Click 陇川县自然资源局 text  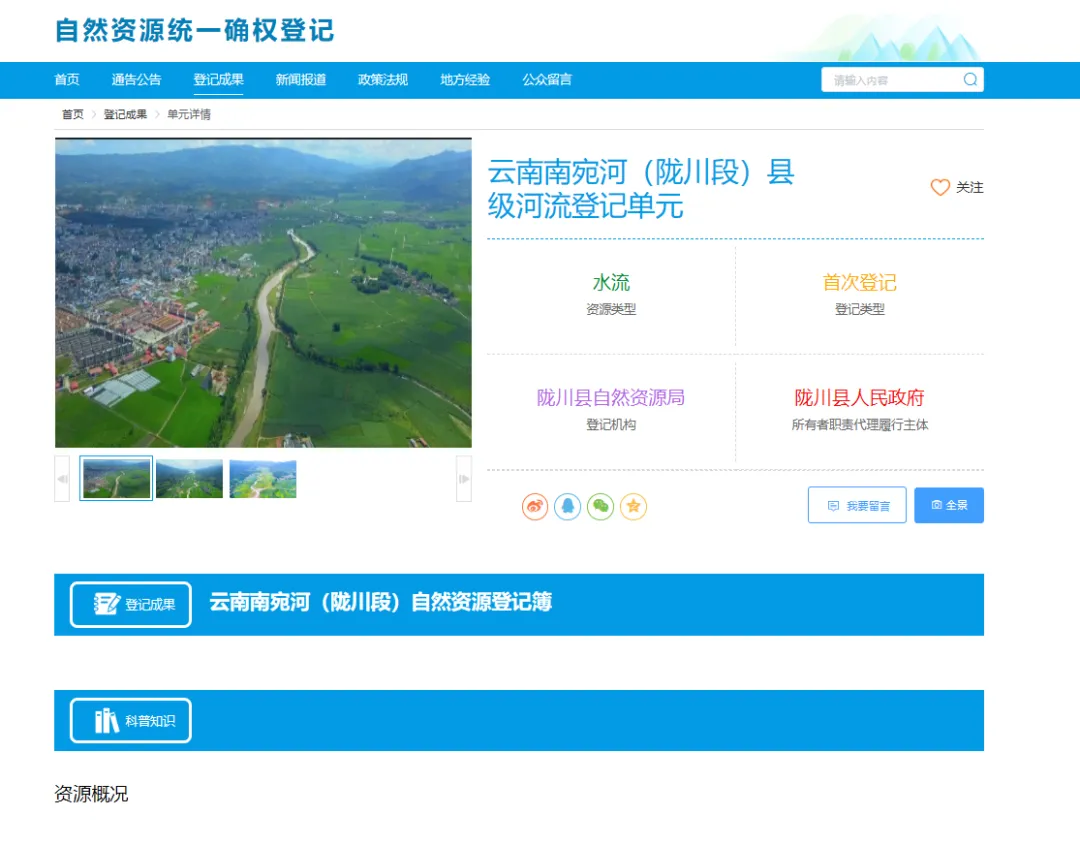[x=610, y=398]
